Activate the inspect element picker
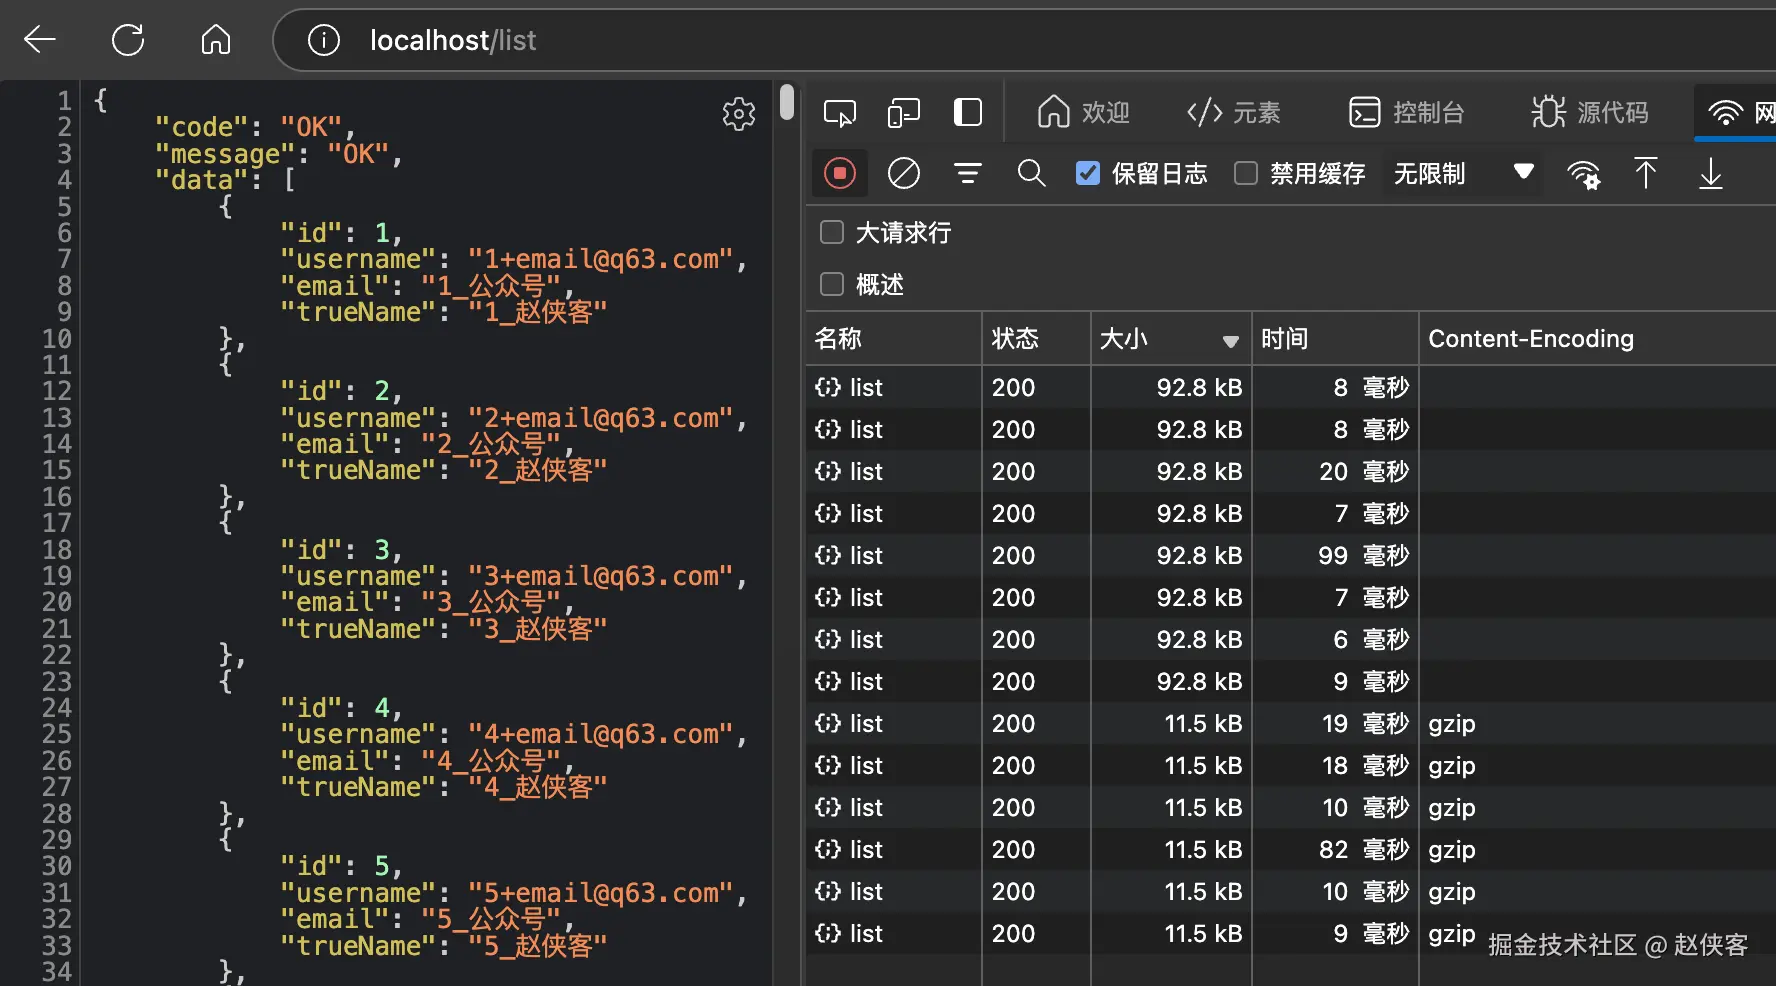 pyautogui.click(x=839, y=113)
